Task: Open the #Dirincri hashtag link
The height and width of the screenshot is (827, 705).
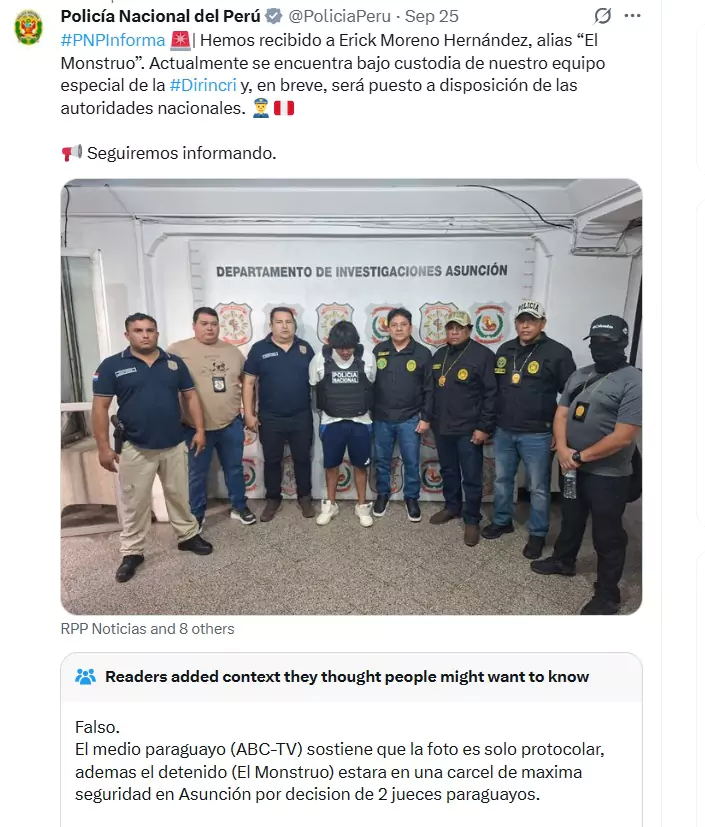Action: (203, 85)
